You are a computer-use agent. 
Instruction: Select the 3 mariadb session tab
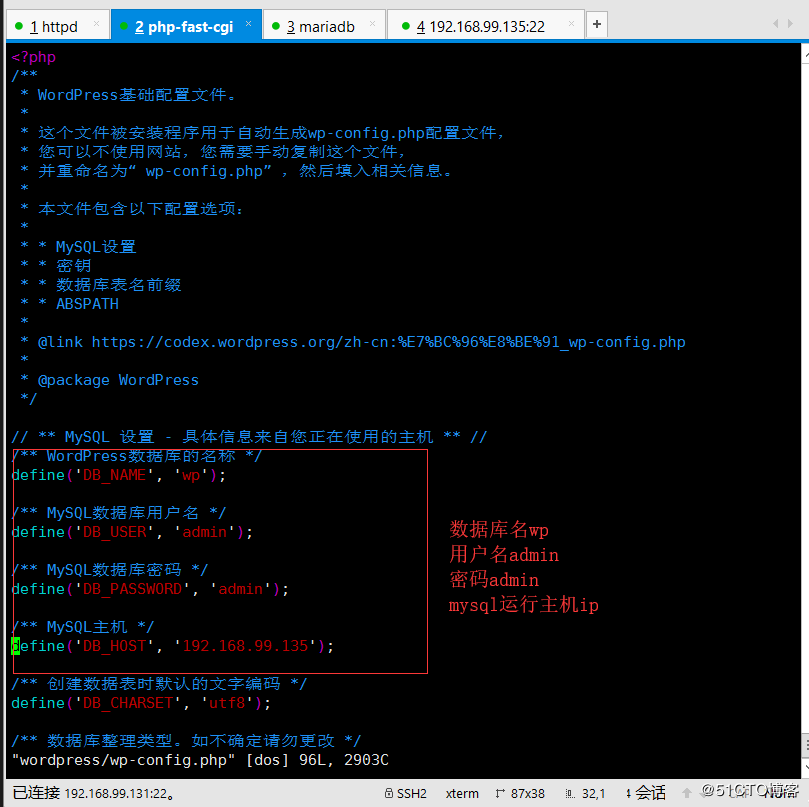pyautogui.click(x=322, y=26)
